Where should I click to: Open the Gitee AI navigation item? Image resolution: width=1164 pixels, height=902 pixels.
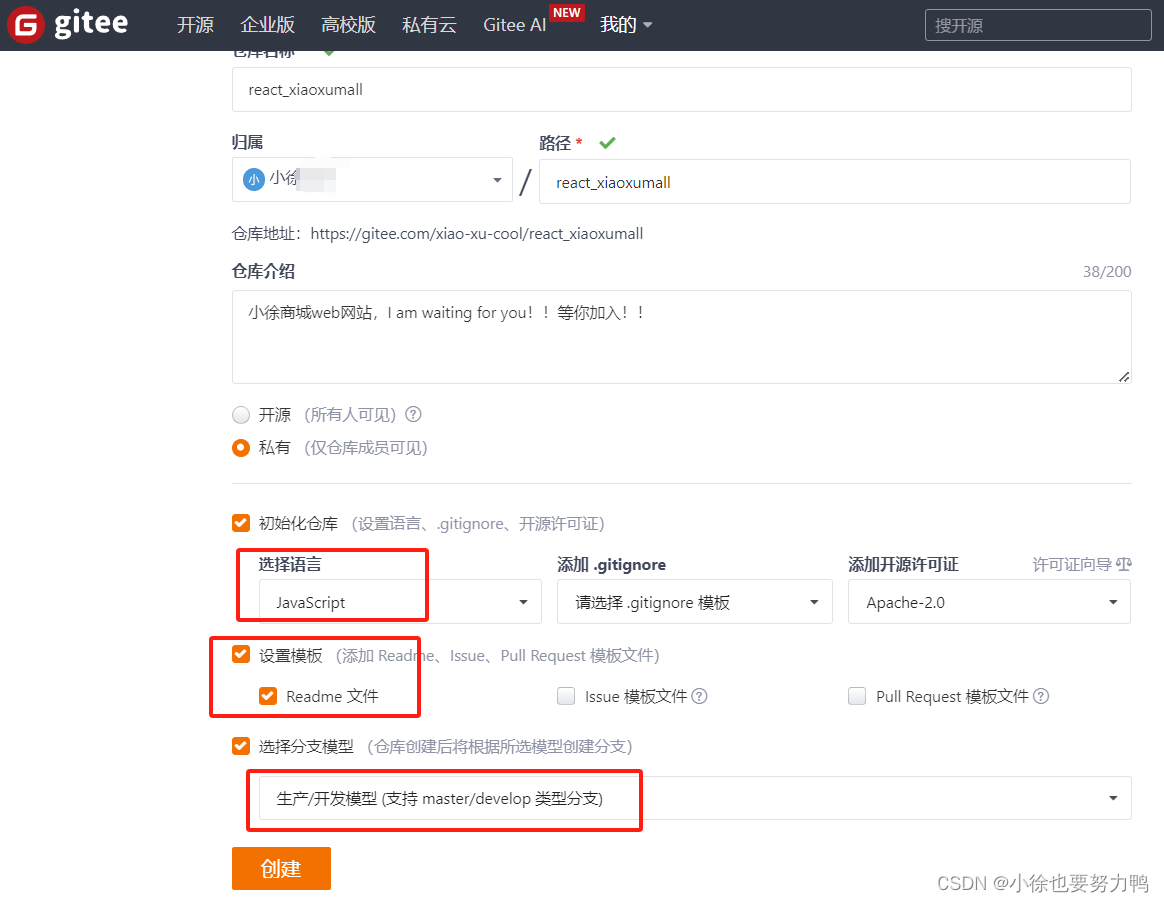[x=514, y=24]
